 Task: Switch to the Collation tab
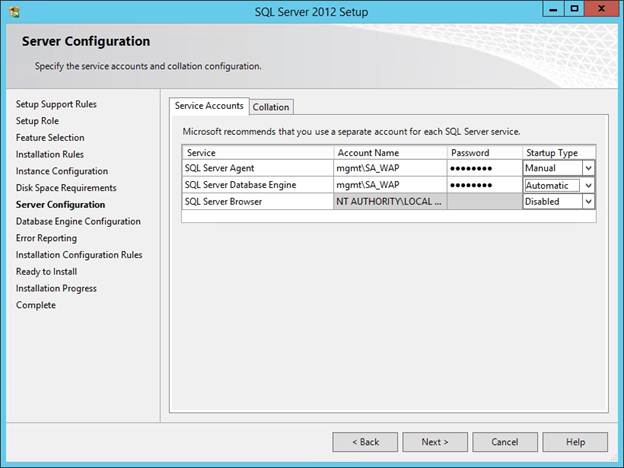[271, 107]
